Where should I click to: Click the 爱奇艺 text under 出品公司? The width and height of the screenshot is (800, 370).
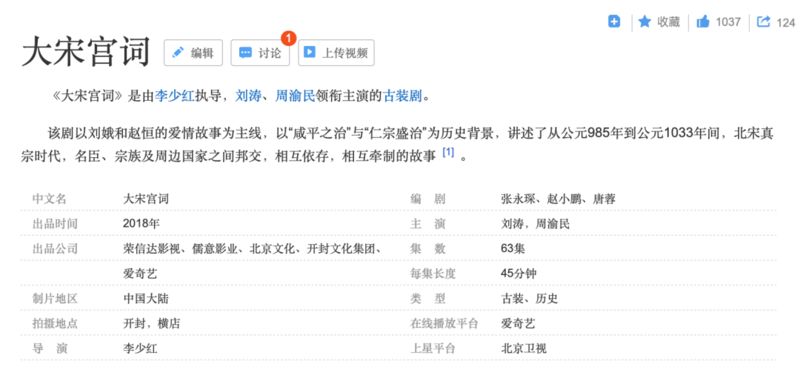click(x=140, y=274)
